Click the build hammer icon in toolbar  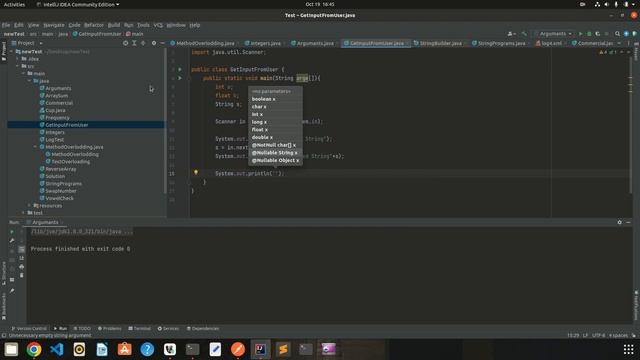pyautogui.click(x=524, y=34)
